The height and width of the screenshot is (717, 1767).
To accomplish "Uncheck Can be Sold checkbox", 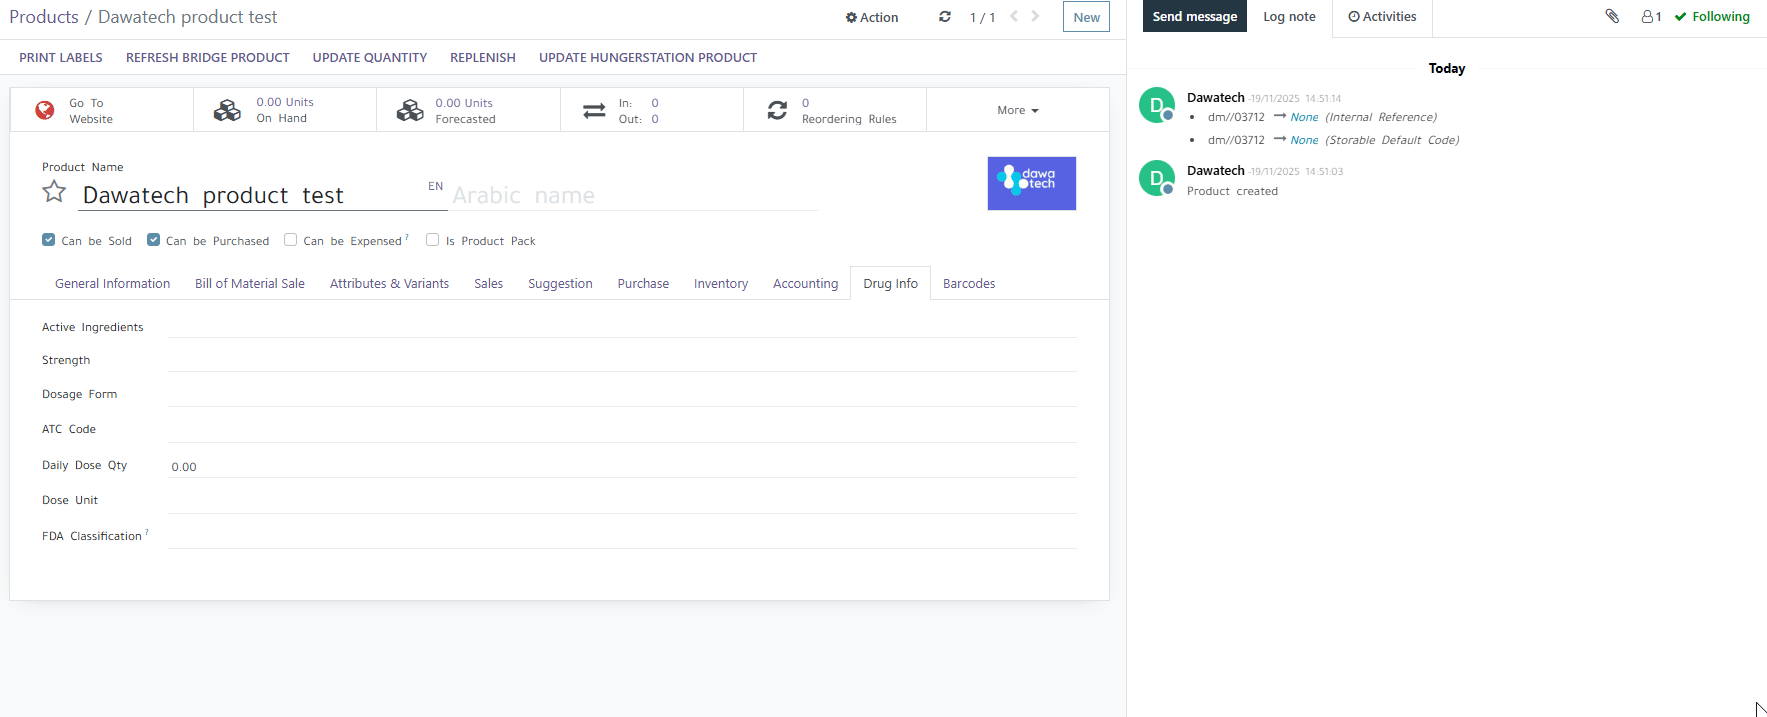I will pyautogui.click(x=49, y=239).
